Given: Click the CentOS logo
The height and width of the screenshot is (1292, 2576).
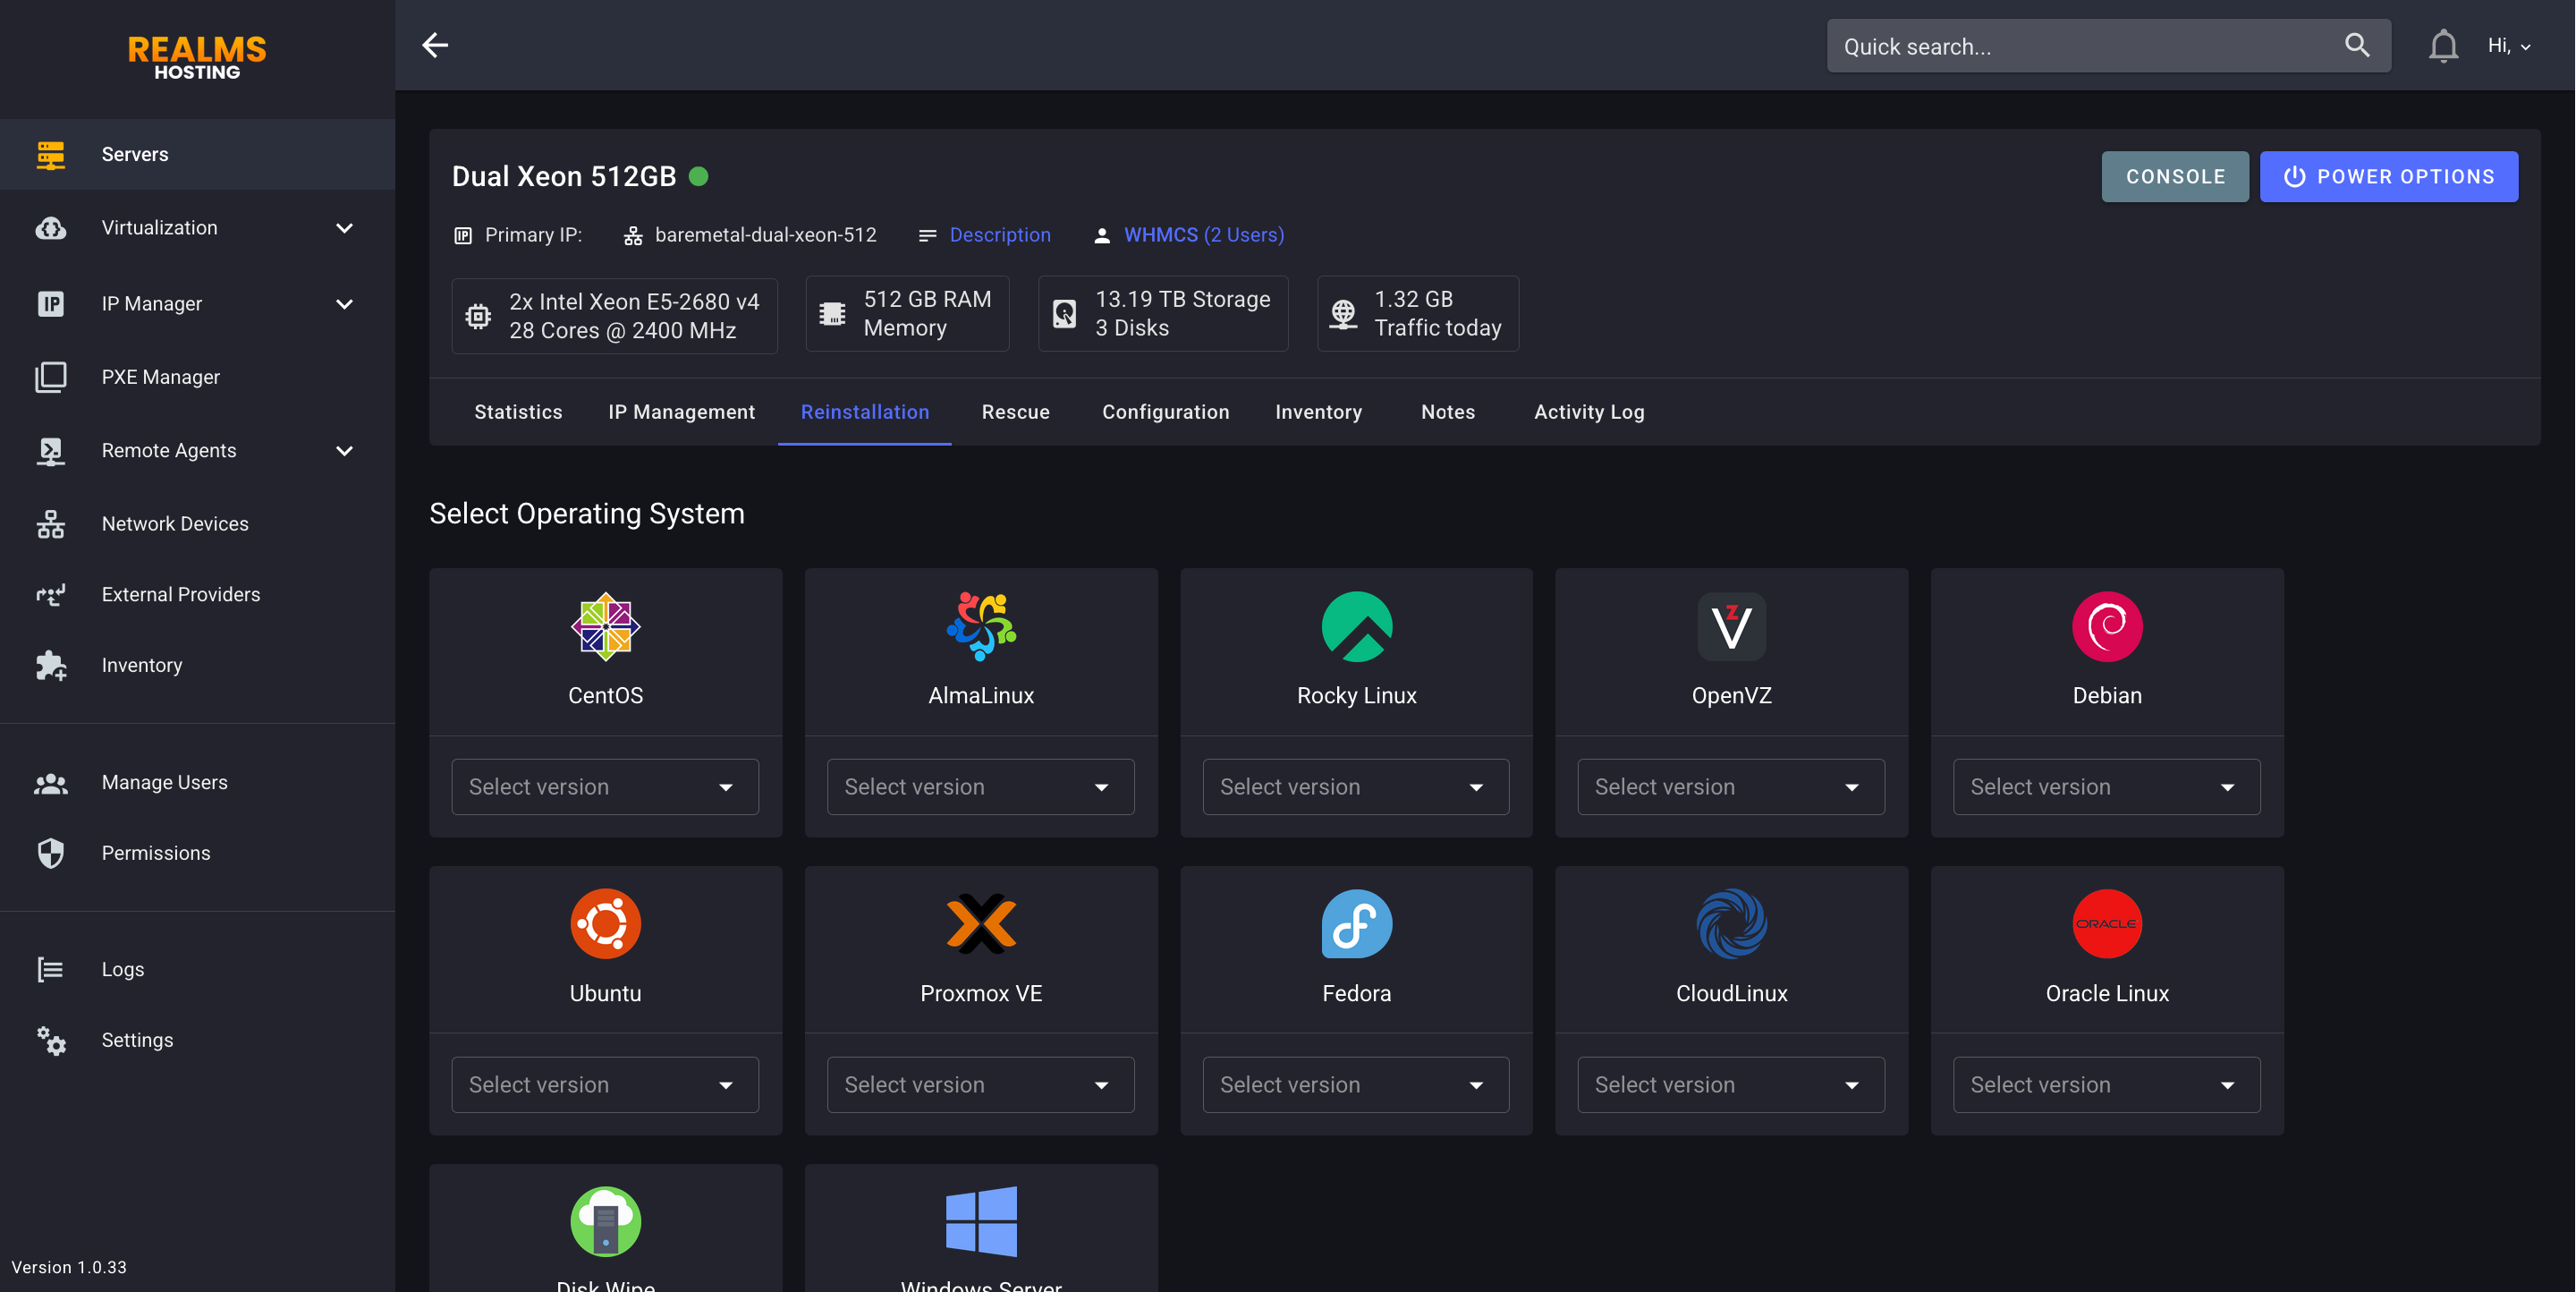Looking at the screenshot, I should [605, 626].
